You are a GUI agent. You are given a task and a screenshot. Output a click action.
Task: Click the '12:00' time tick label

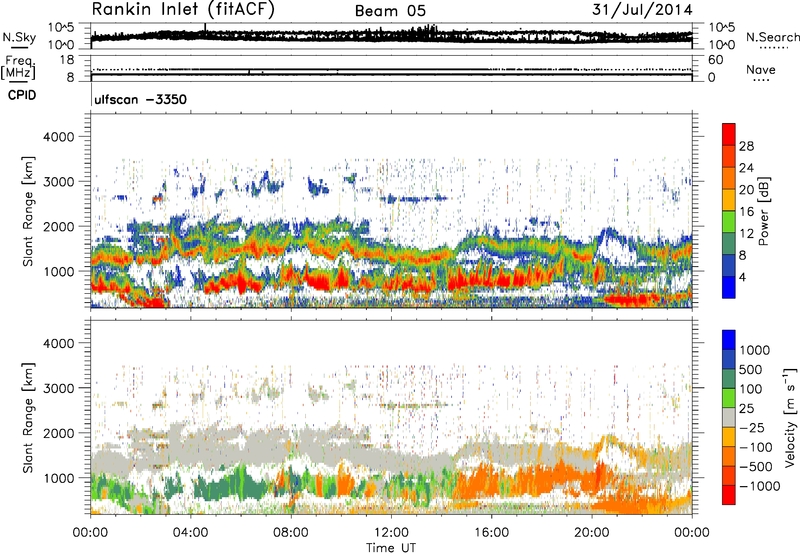[391, 533]
